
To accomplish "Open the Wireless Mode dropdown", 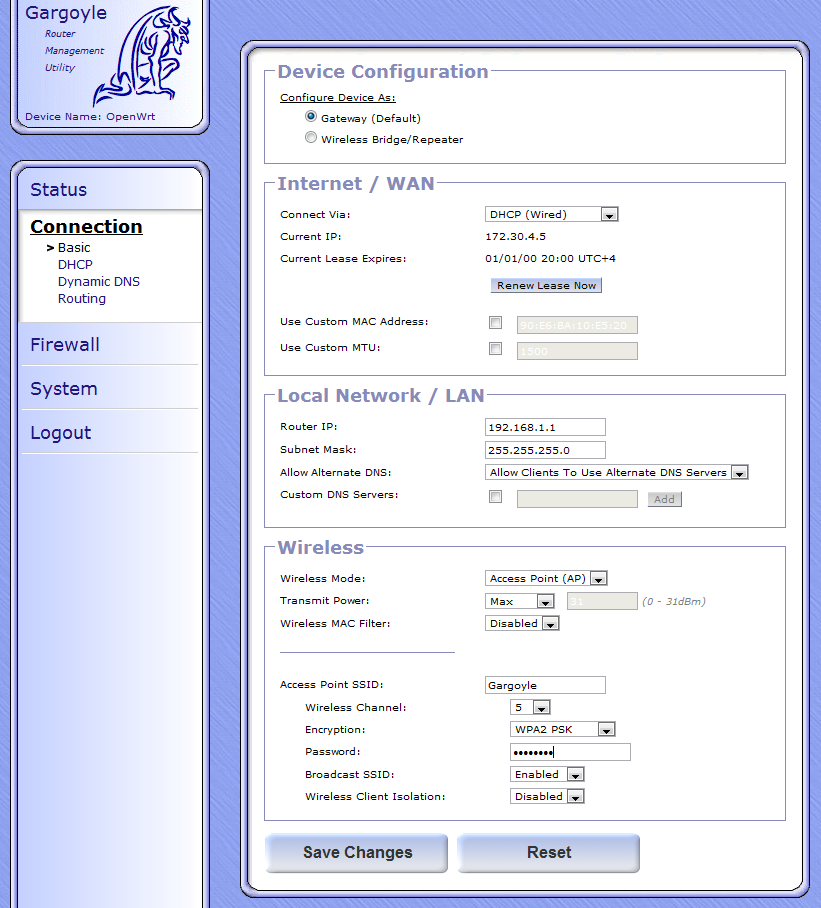I will point(546,578).
